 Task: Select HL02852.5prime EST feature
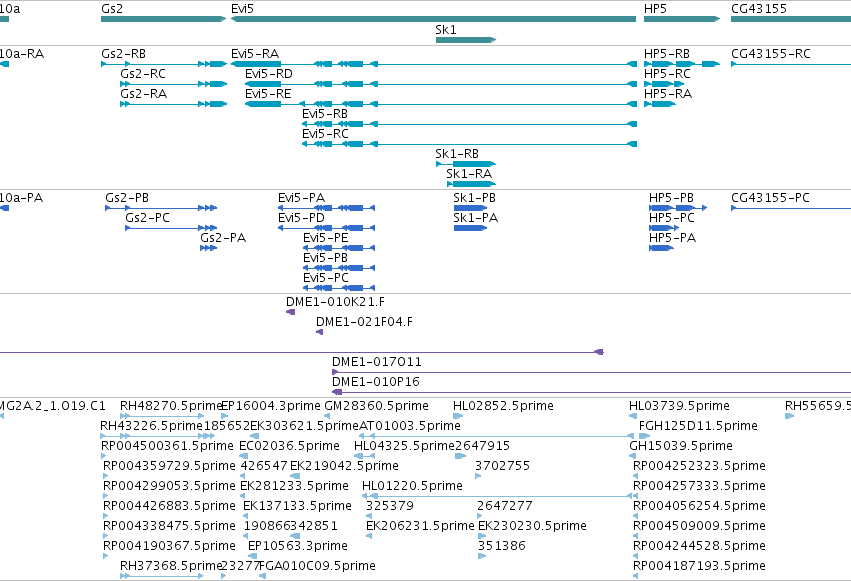point(458,416)
